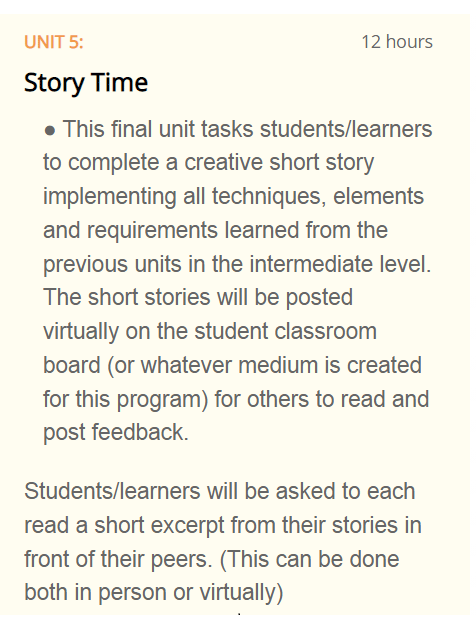Click 'both in person or virtually)'
476x622 pixels.
[x=154, y=593]
